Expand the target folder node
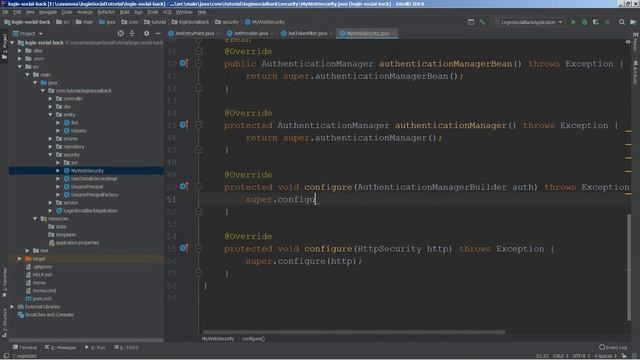Viewport: 640px width, 360px height. [x=20, y=259]
